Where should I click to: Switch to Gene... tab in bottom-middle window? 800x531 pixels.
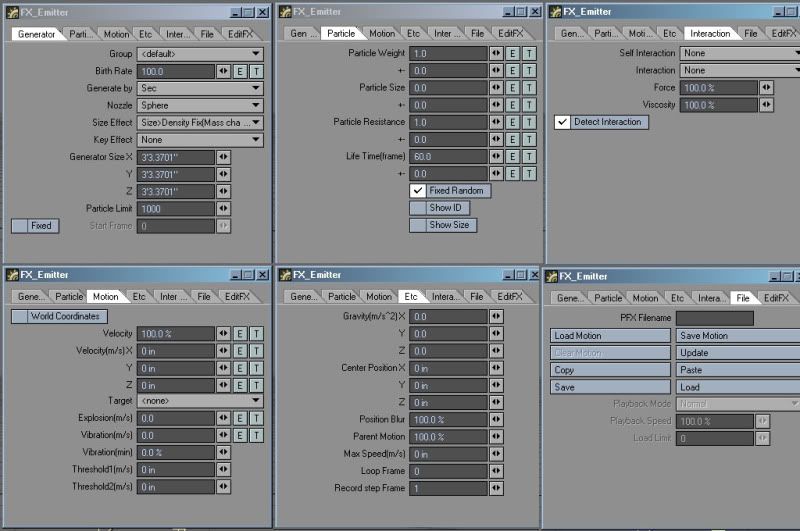(x=303, y=297)
